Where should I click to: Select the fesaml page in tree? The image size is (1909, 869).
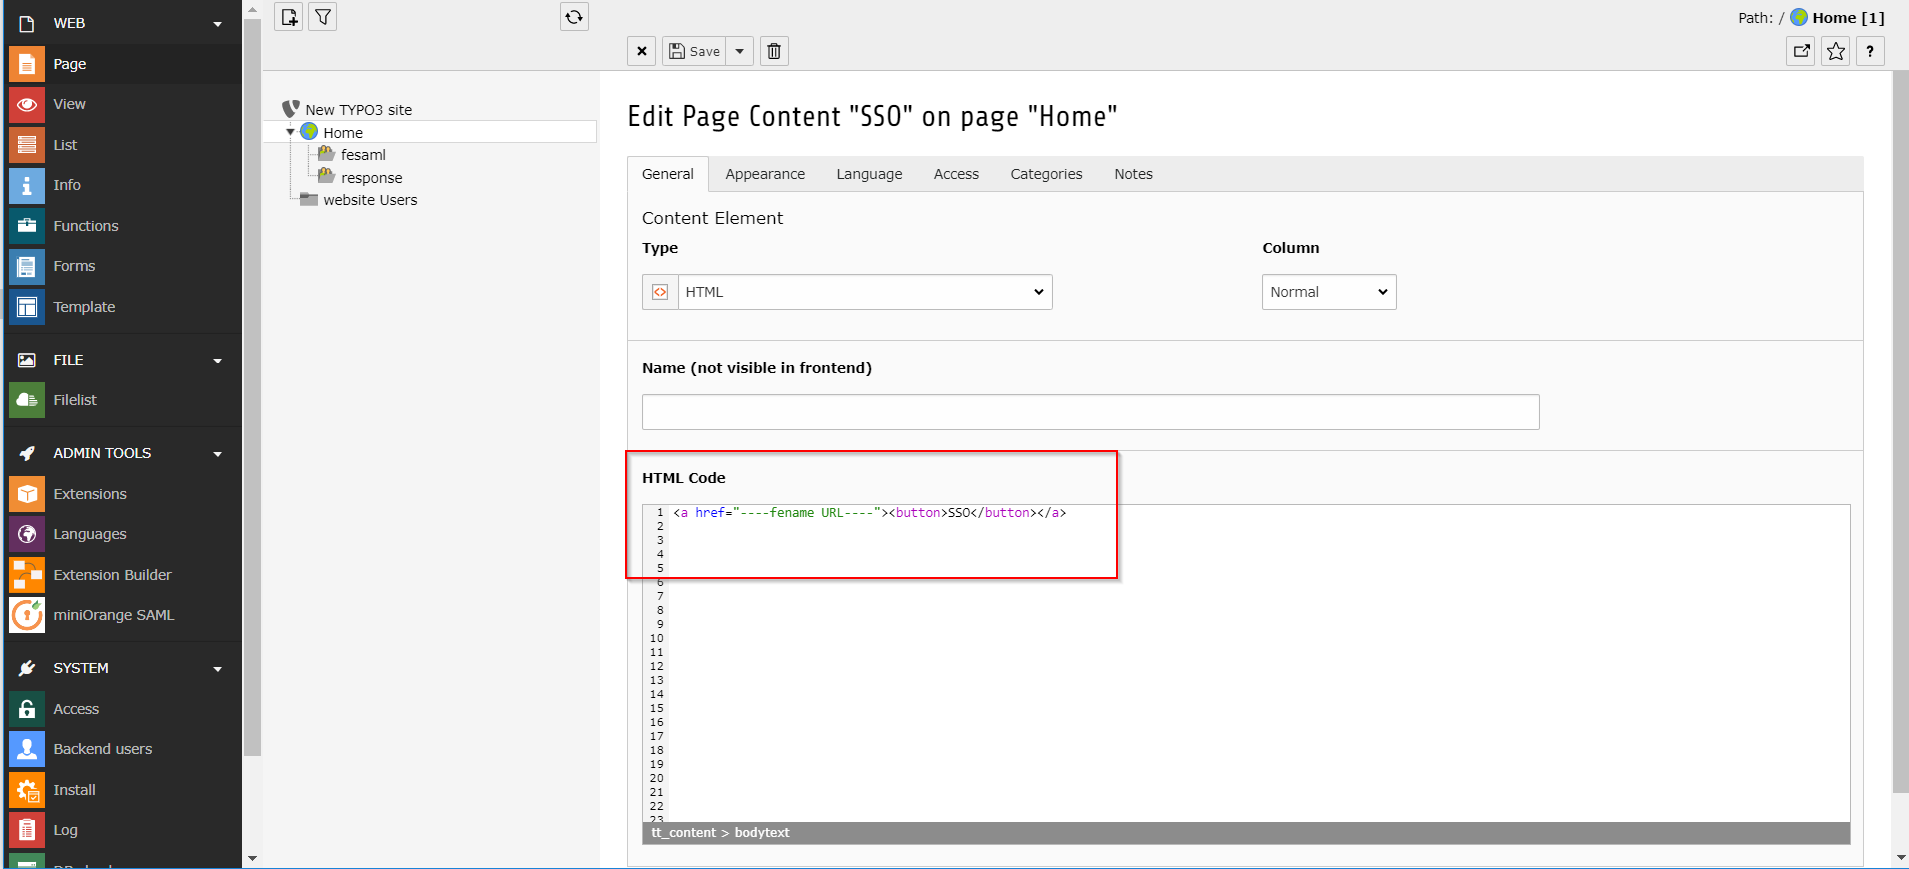pos(363,155)
